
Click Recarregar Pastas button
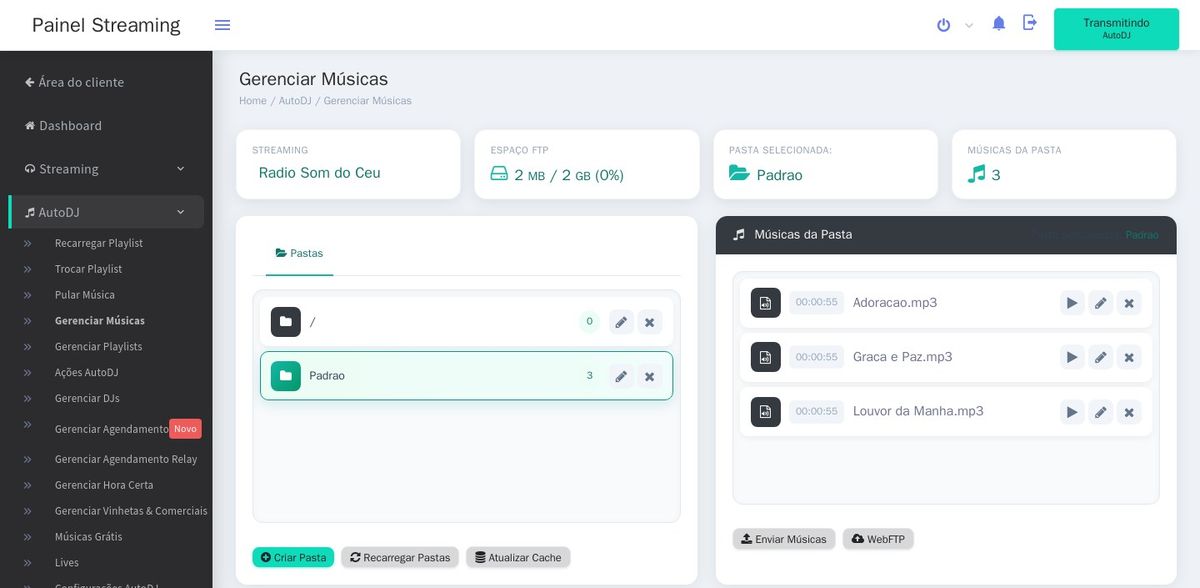click(x=400, y=557)
